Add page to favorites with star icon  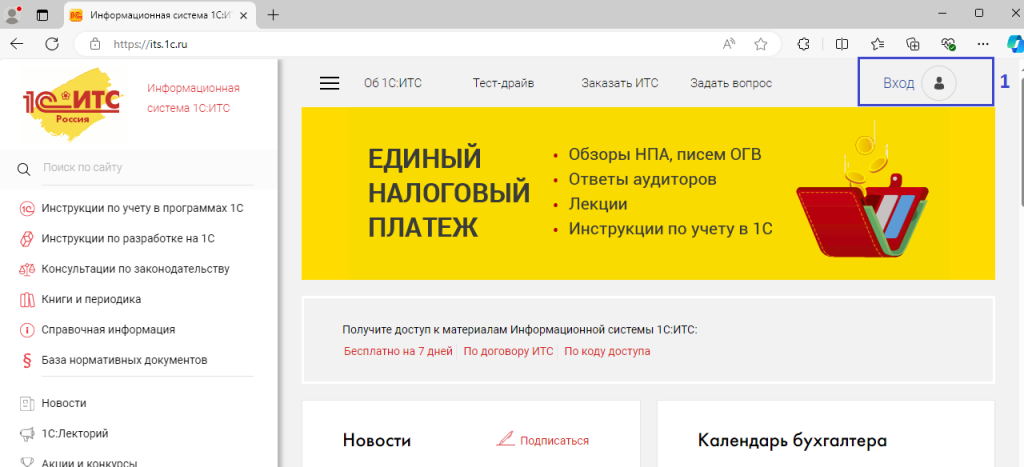coord(761,44)
